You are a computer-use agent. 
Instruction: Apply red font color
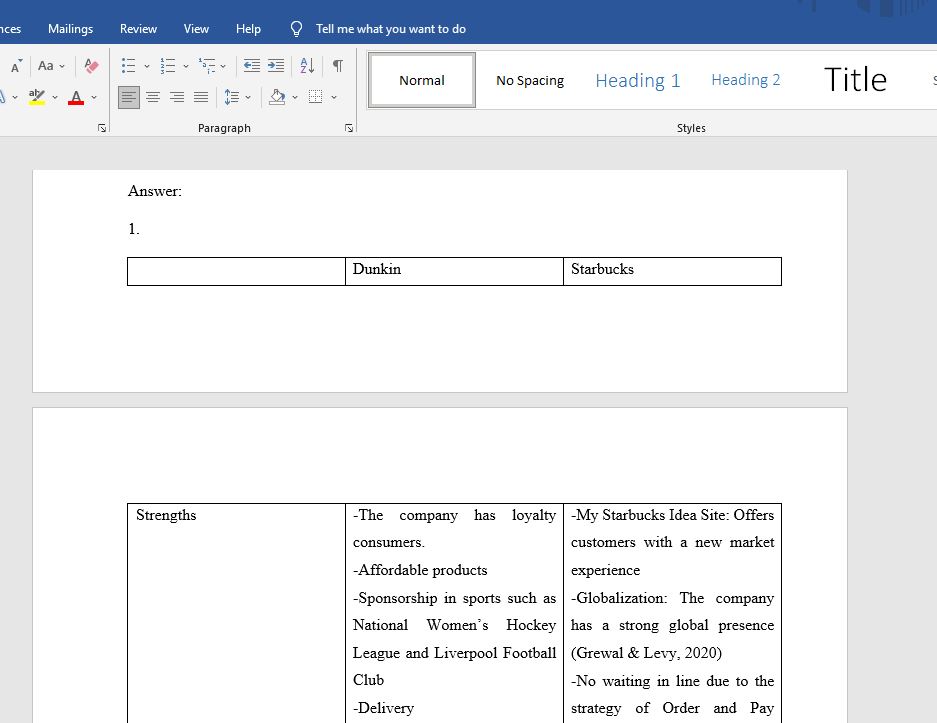coord(76,97)
